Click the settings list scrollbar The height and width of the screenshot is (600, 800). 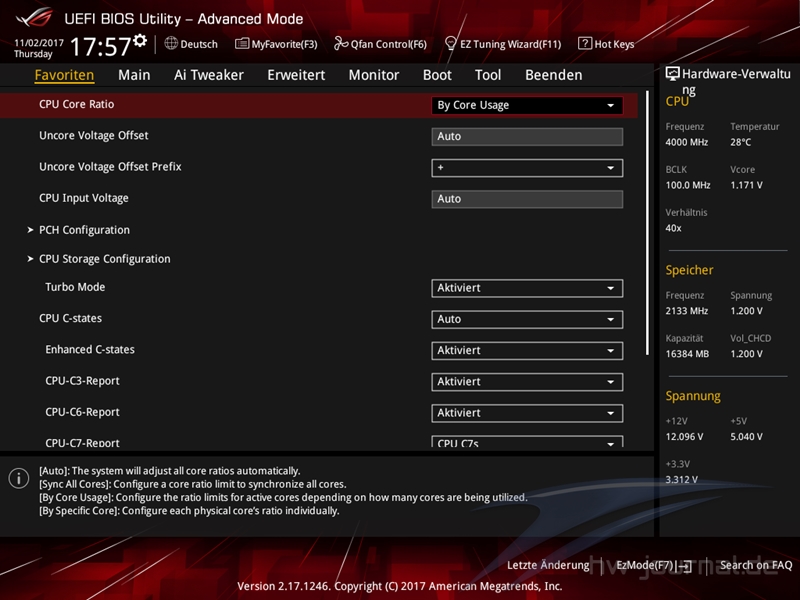click(647, 223)
